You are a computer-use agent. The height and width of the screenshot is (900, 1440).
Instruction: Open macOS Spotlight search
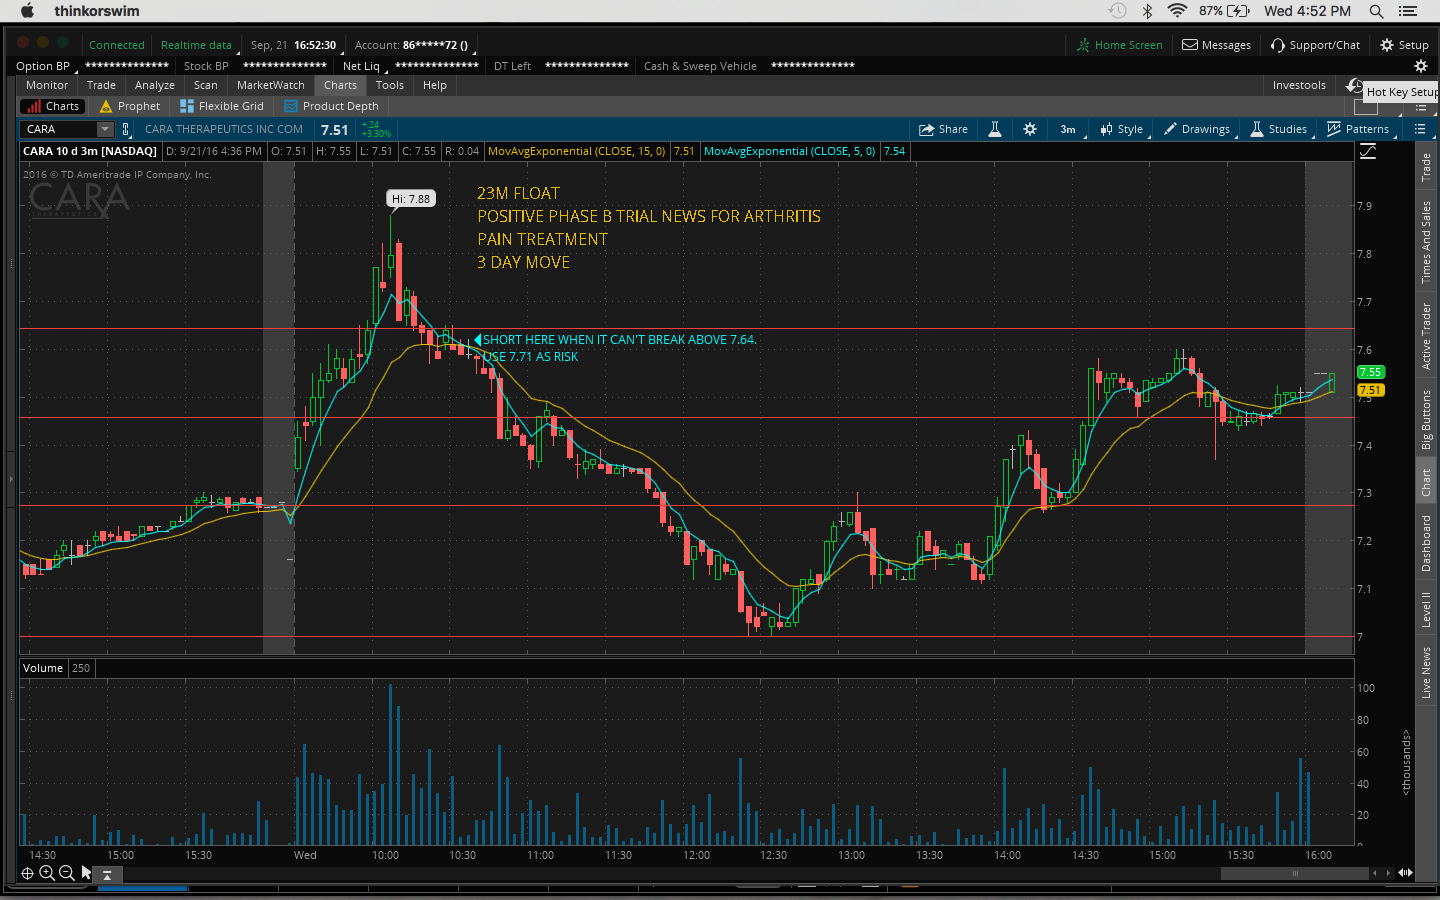pyautogui.click(x=1376, y=11)
